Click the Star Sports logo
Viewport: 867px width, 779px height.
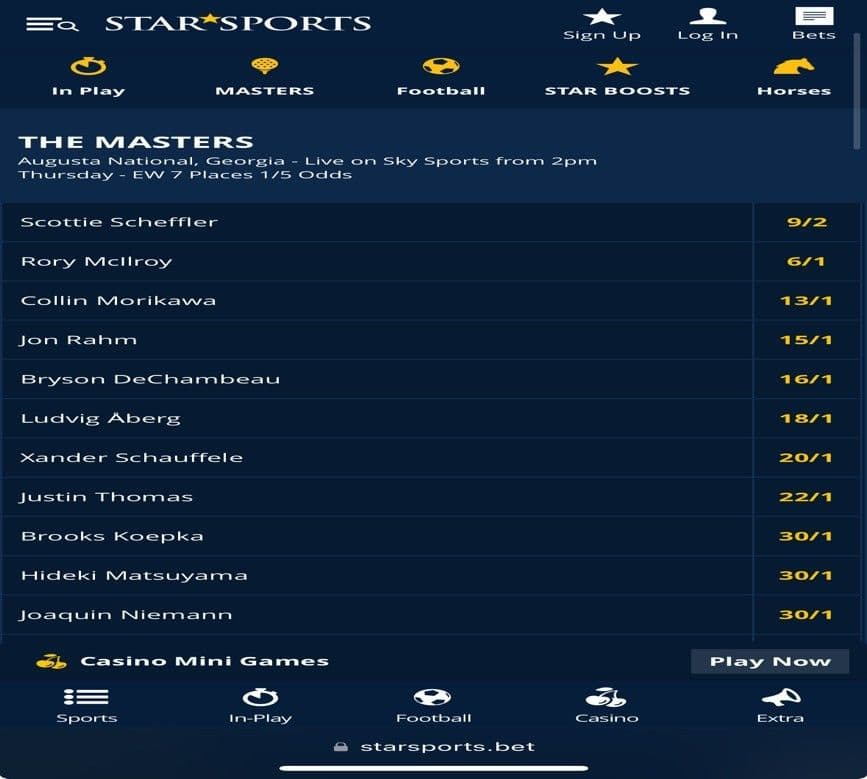[238, 23]
